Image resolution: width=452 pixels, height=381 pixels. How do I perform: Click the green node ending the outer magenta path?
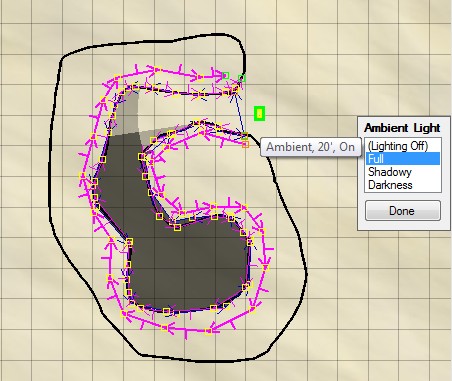click(226, 75)
